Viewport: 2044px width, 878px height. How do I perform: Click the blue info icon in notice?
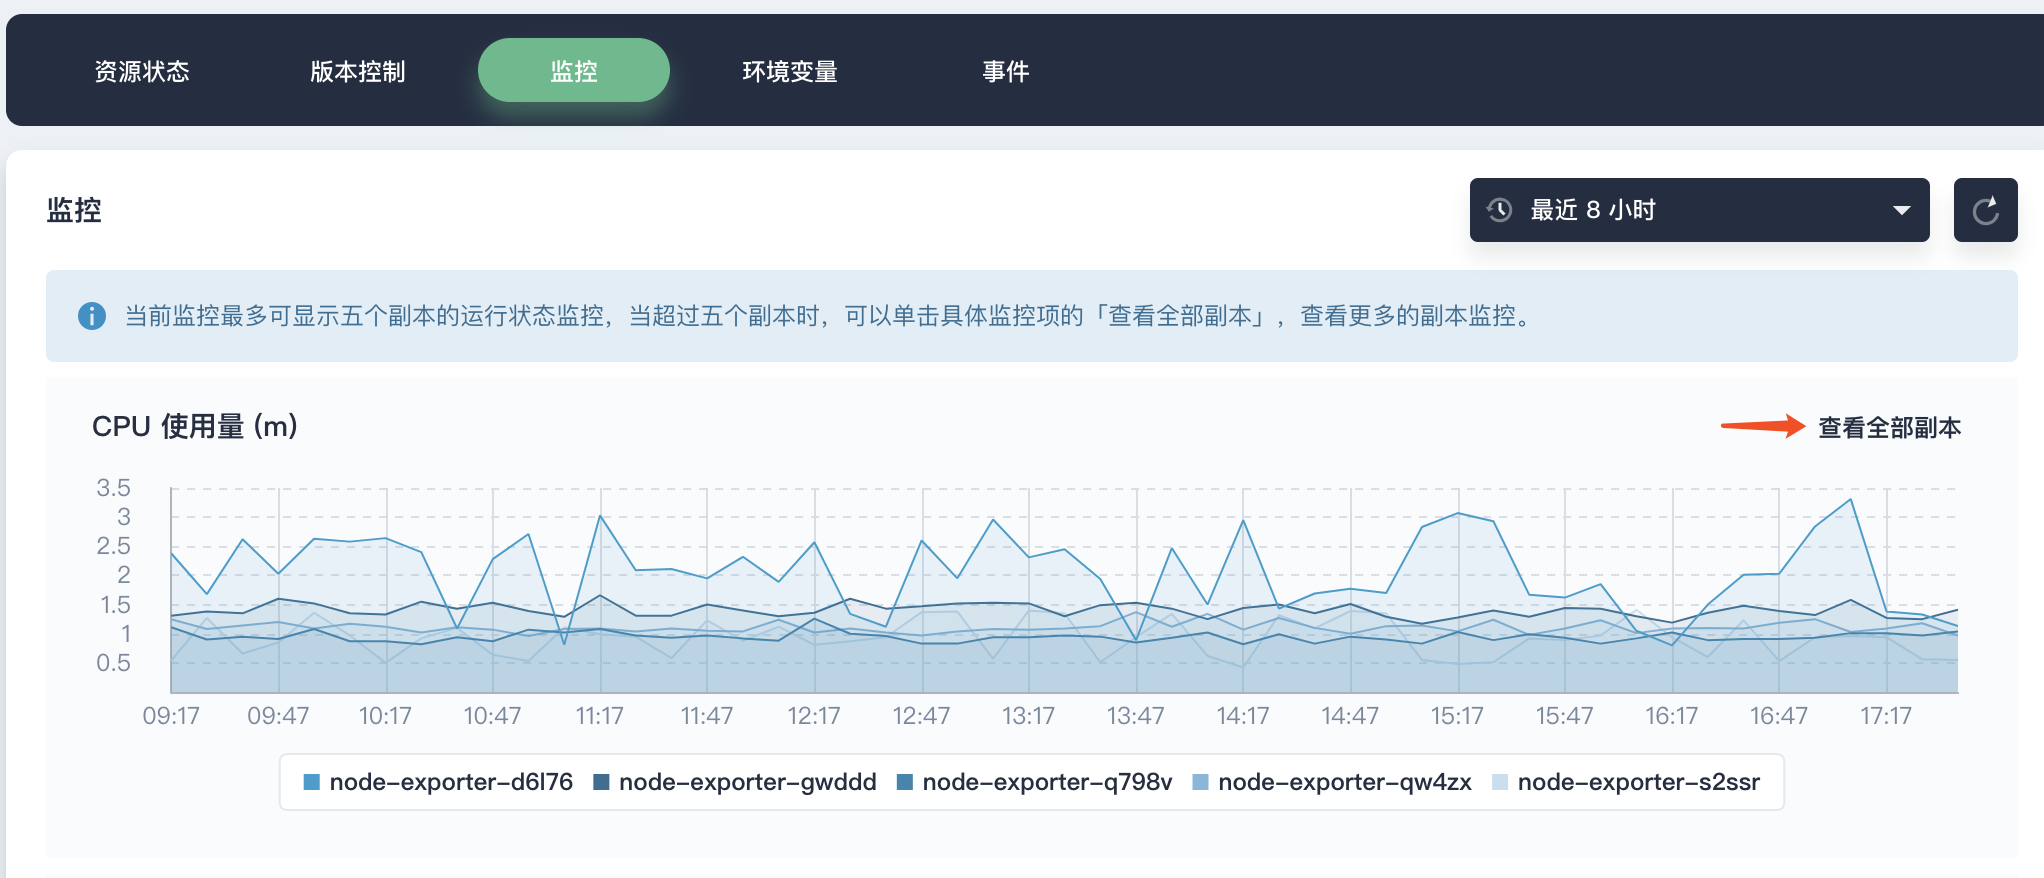point(92,316)
